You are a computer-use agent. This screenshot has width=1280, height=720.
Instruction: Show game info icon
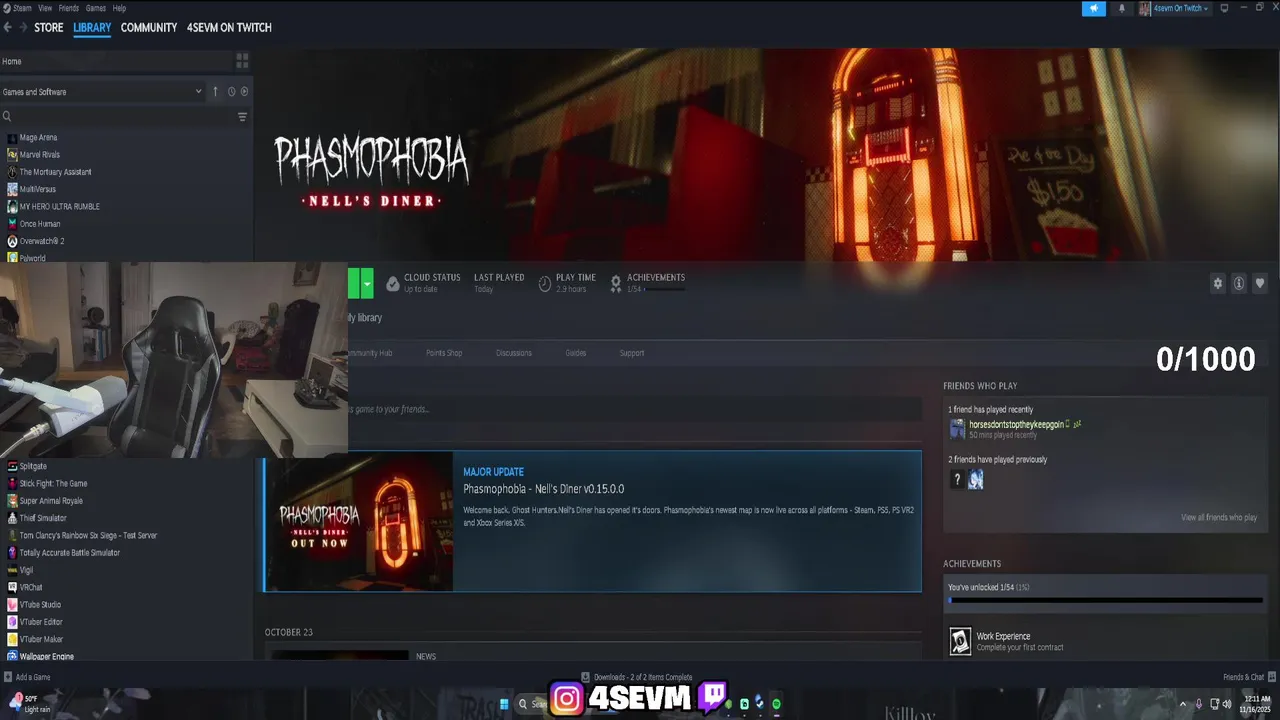(1239, 283)
